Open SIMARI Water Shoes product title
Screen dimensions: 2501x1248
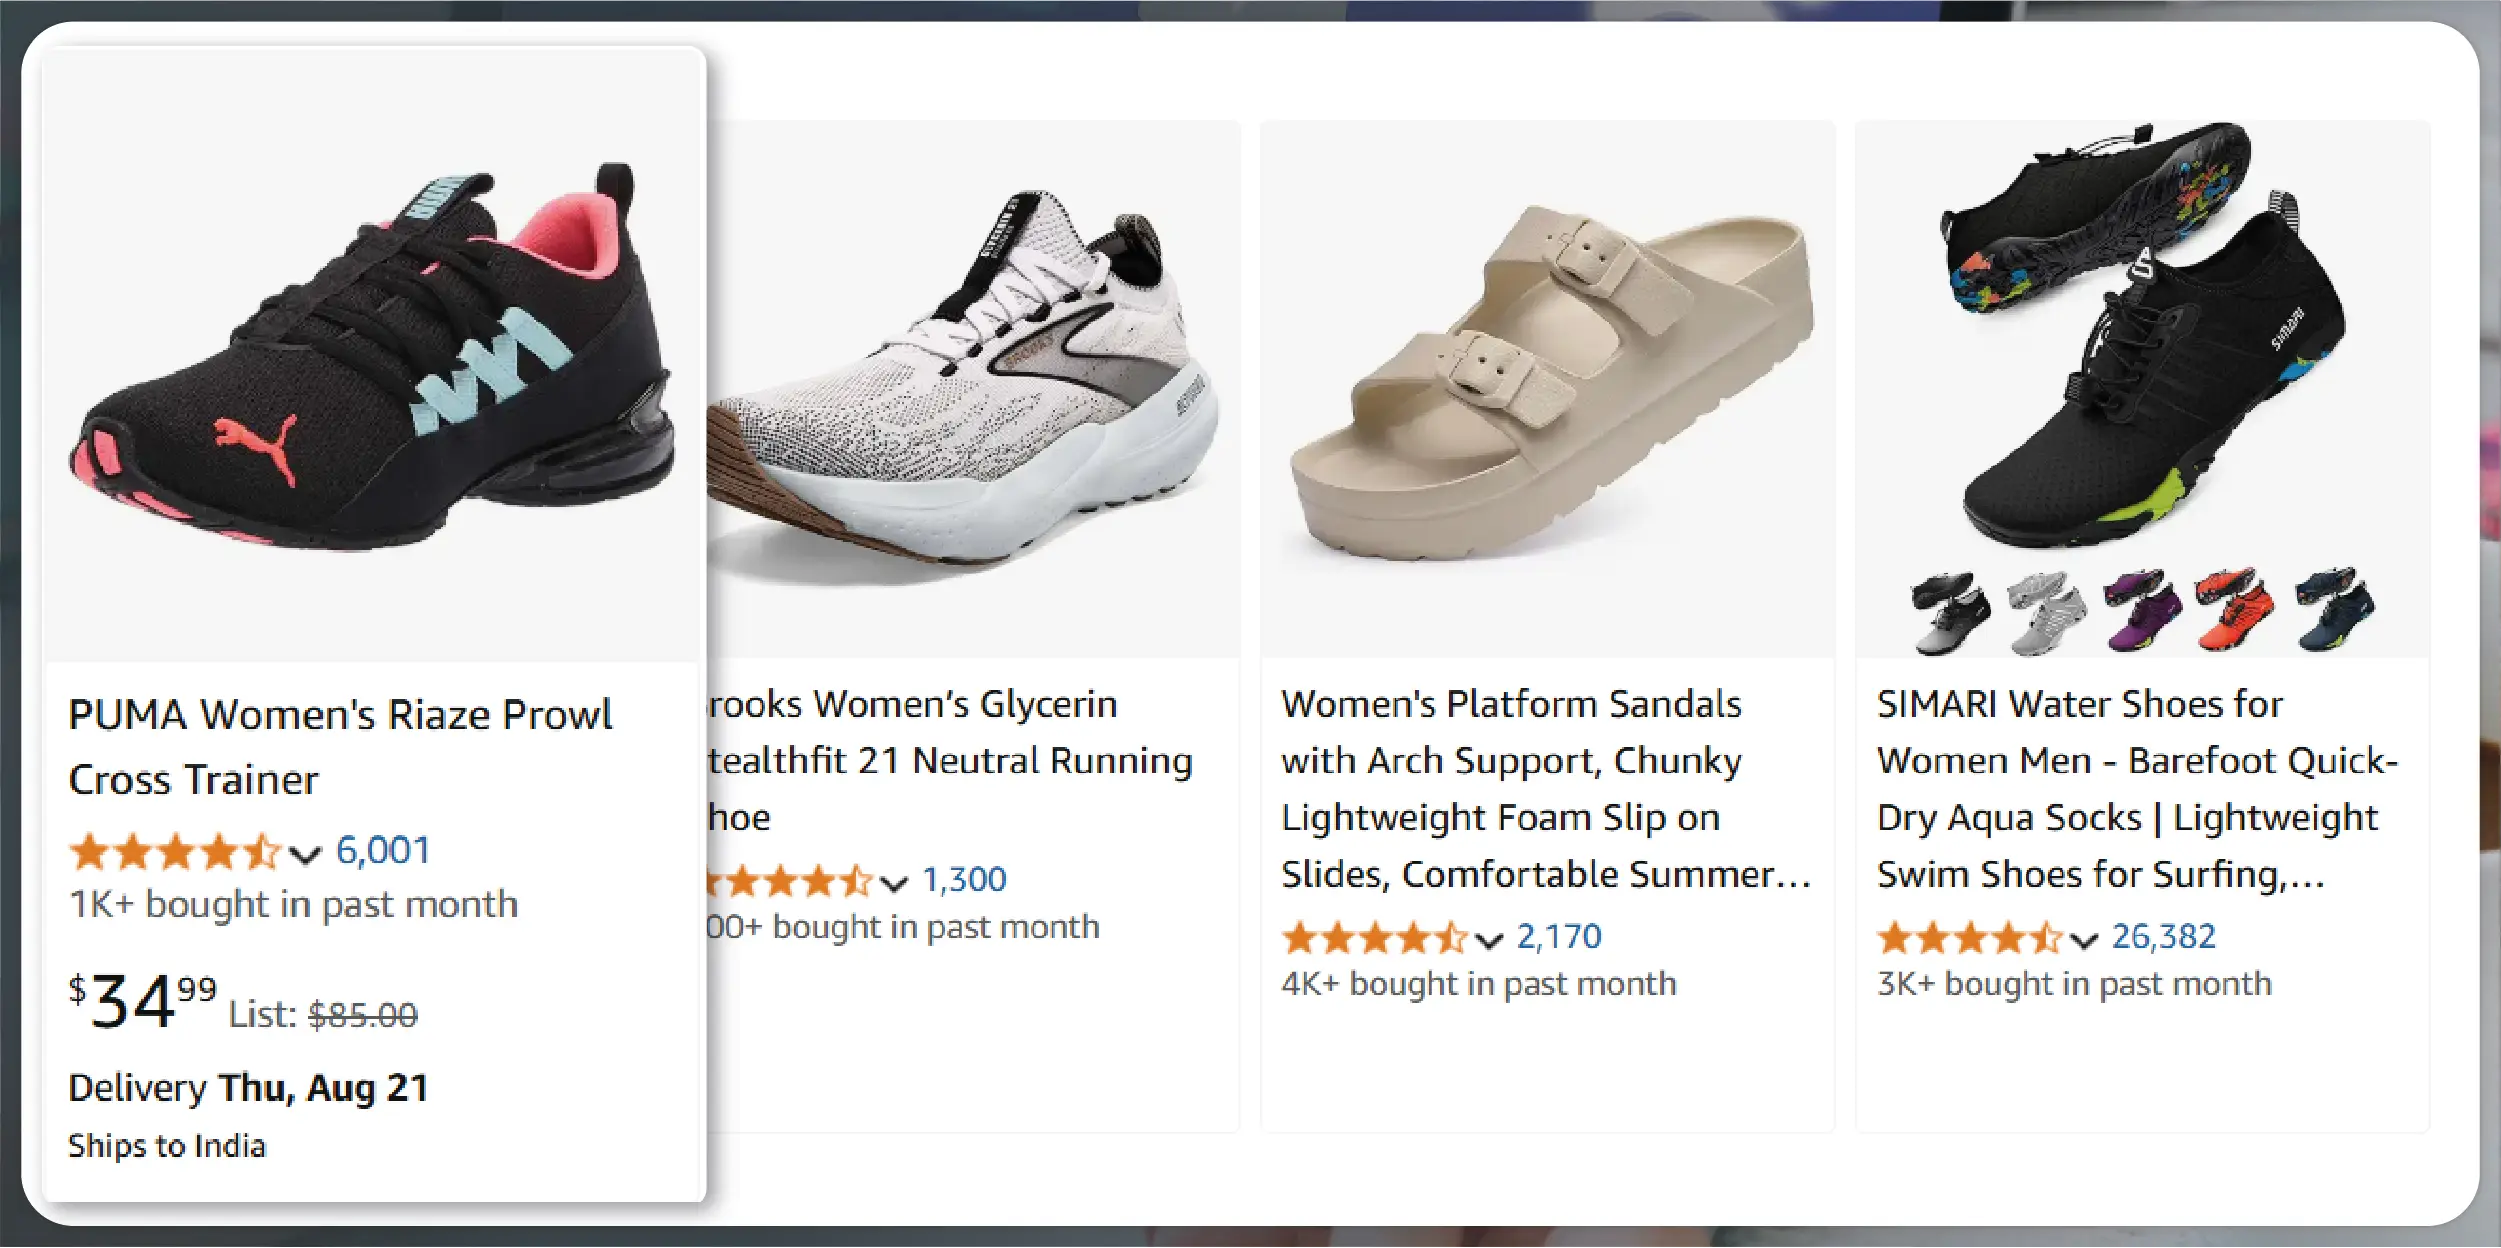coord(2136,788)
